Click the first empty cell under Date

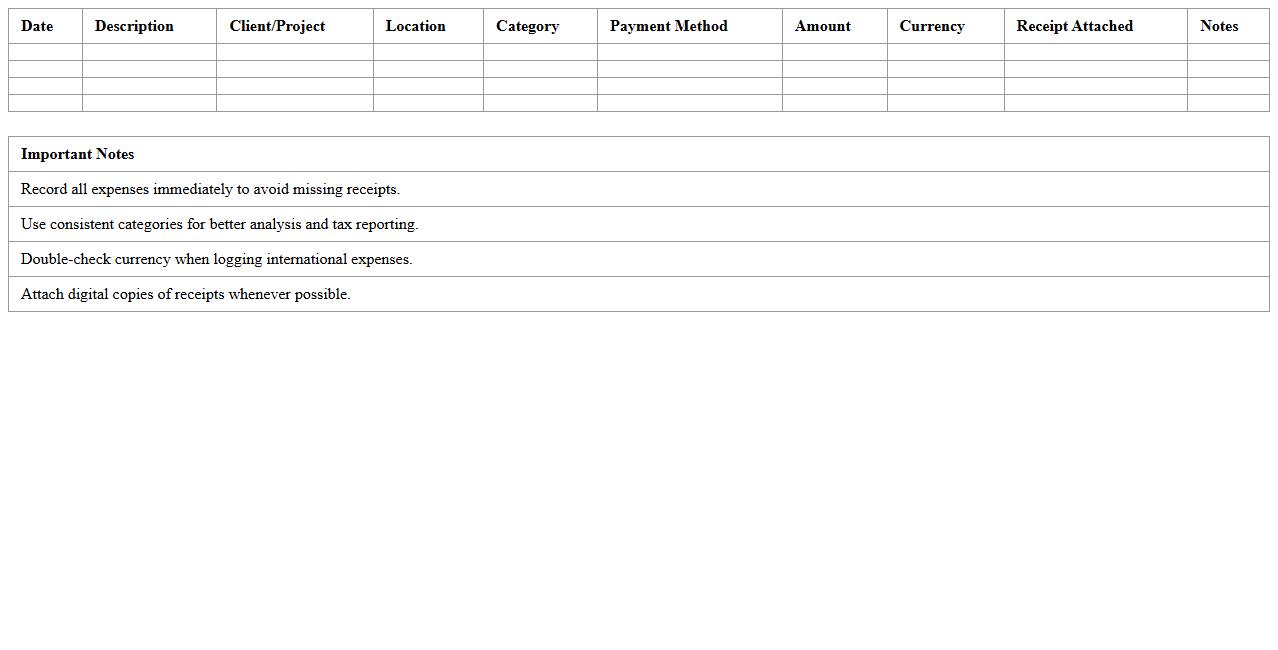(x=45, y=52)
